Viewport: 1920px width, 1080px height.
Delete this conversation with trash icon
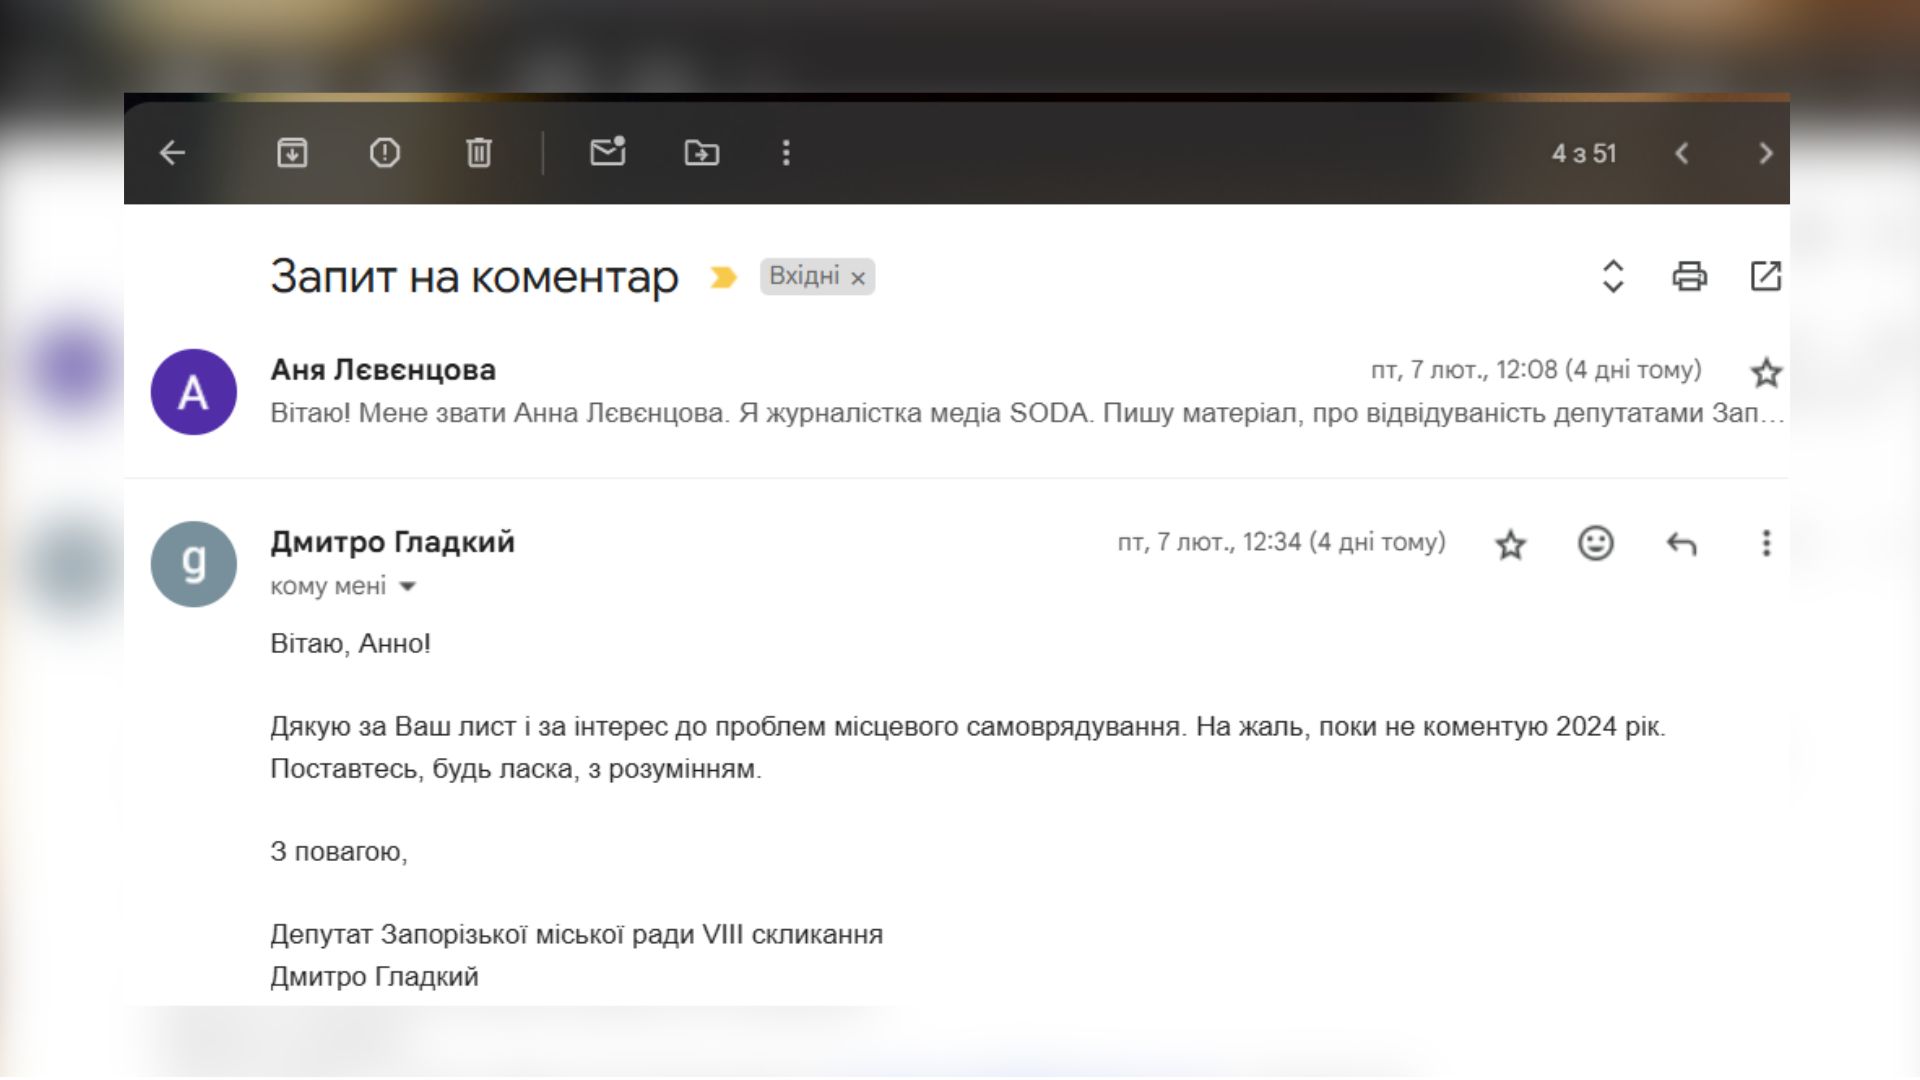tap(479, 153)
